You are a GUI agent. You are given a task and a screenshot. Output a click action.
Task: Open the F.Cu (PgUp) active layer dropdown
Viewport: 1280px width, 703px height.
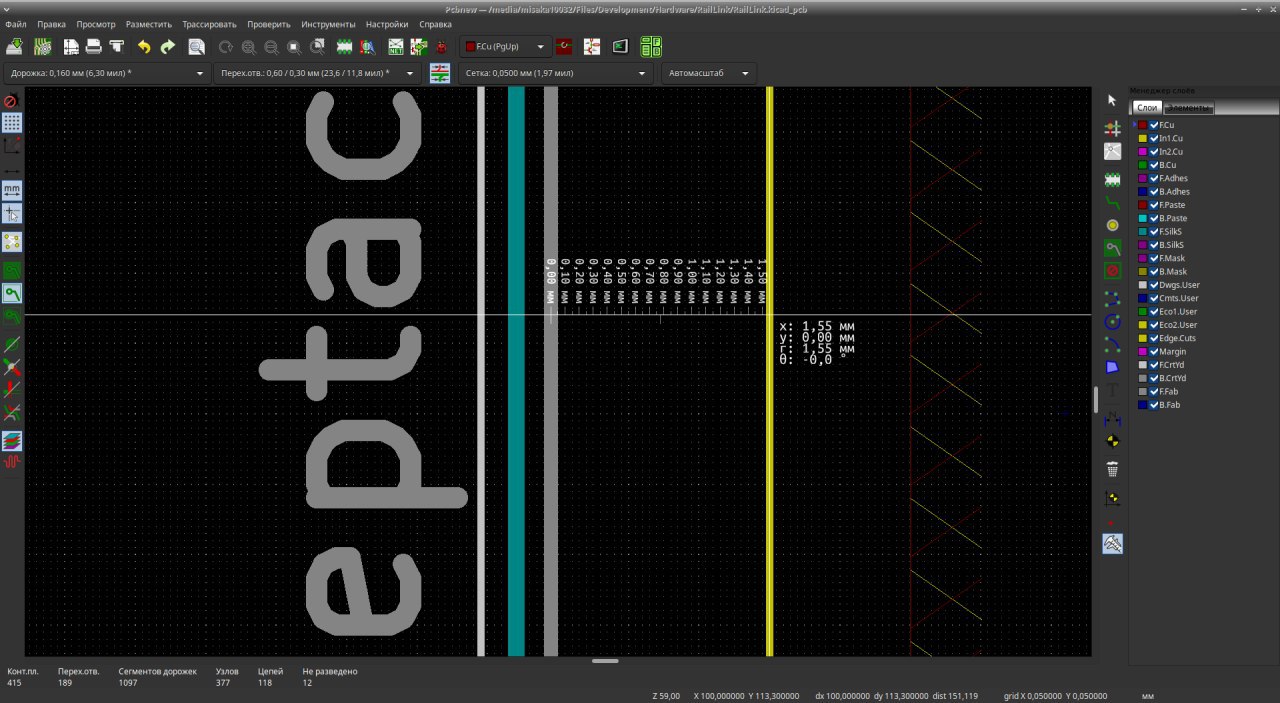pos(505,47)
